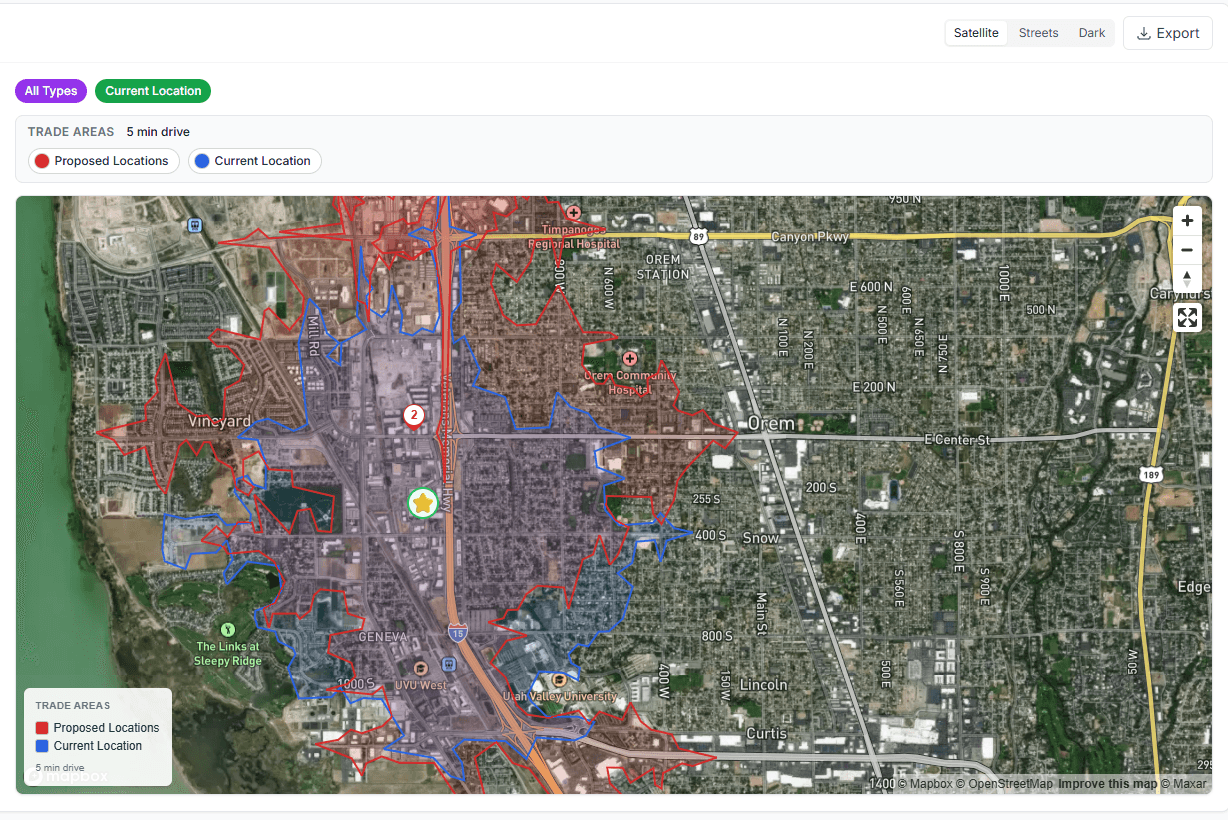Open the Maxar attribution link
Image resolution: width=1228 pixels, height=820 pixels.
point(1184,784)
